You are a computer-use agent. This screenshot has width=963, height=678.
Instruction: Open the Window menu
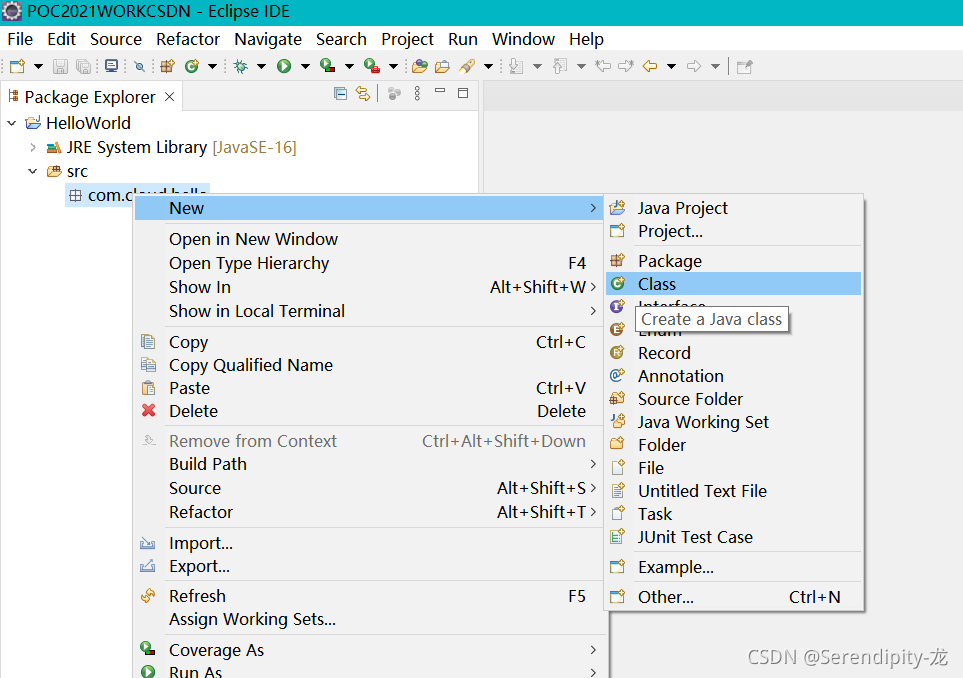(x=523, y=39)
